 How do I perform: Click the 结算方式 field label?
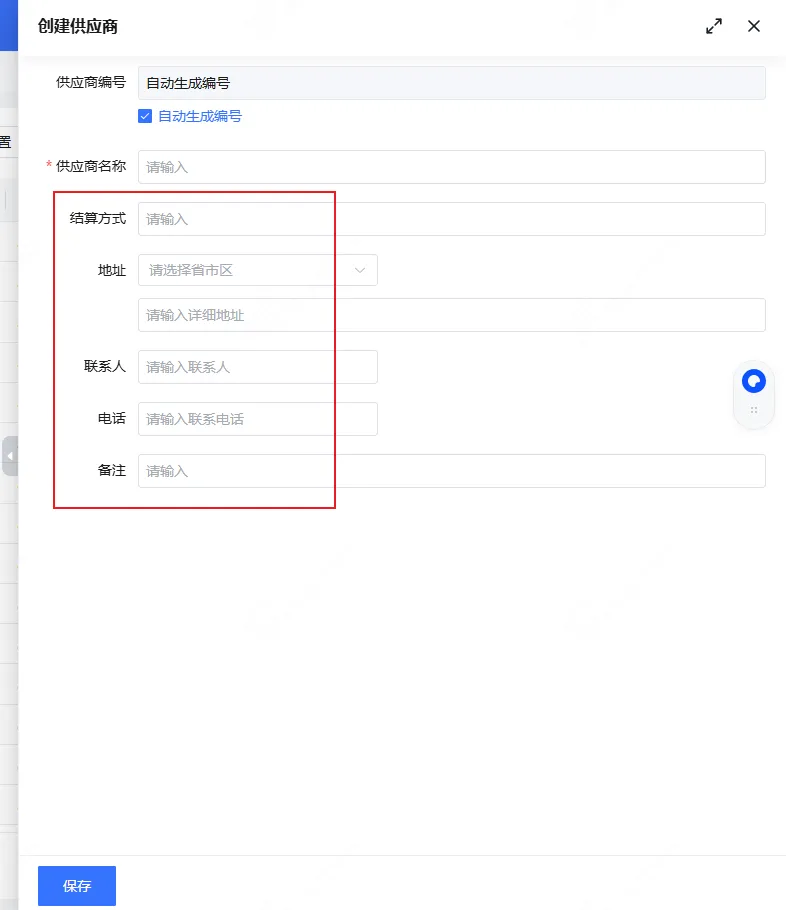tap(98, 218)
